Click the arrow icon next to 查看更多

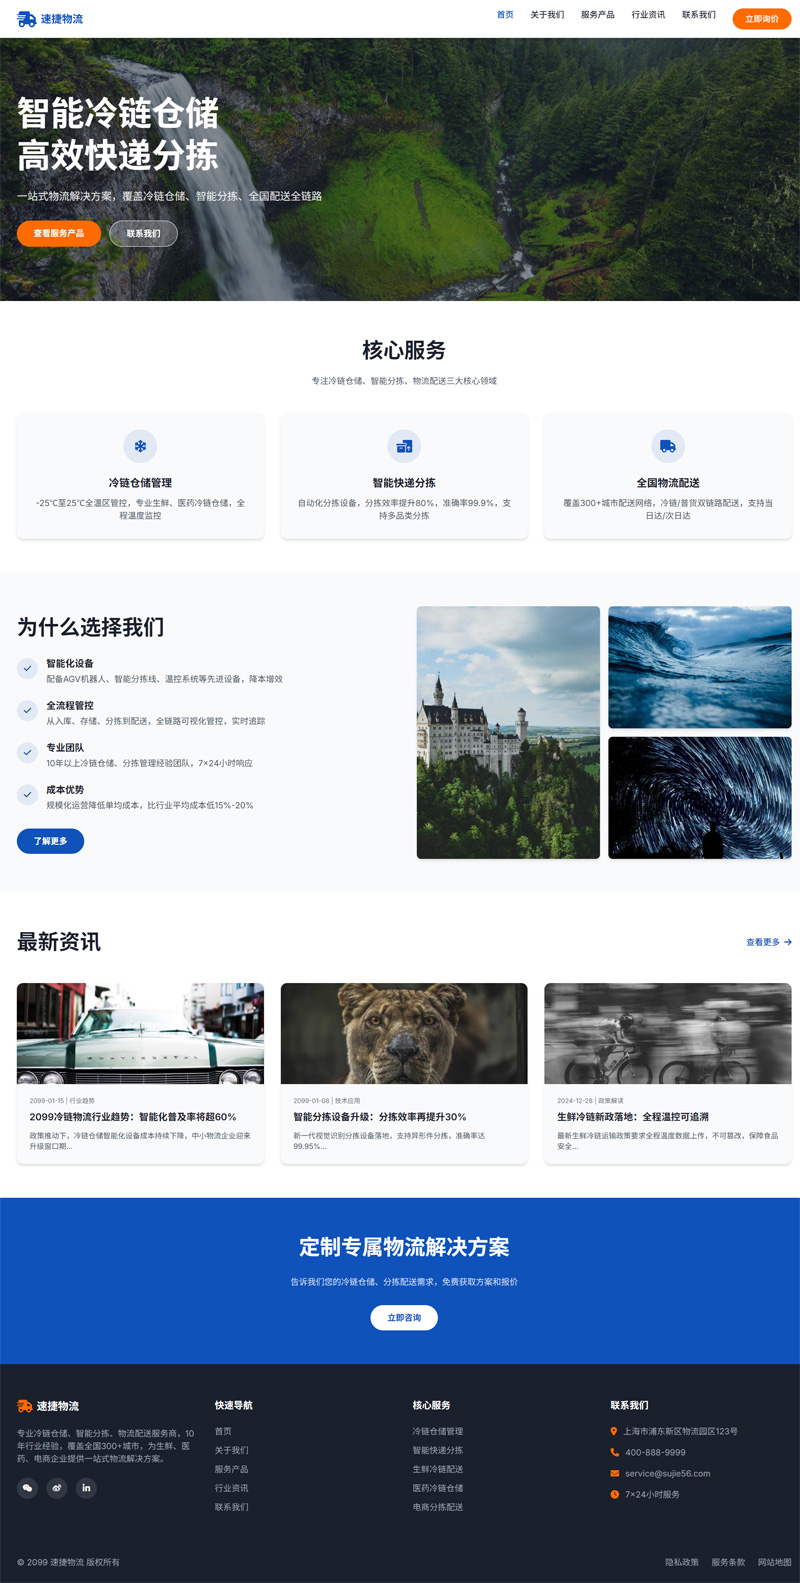(788, 942)
